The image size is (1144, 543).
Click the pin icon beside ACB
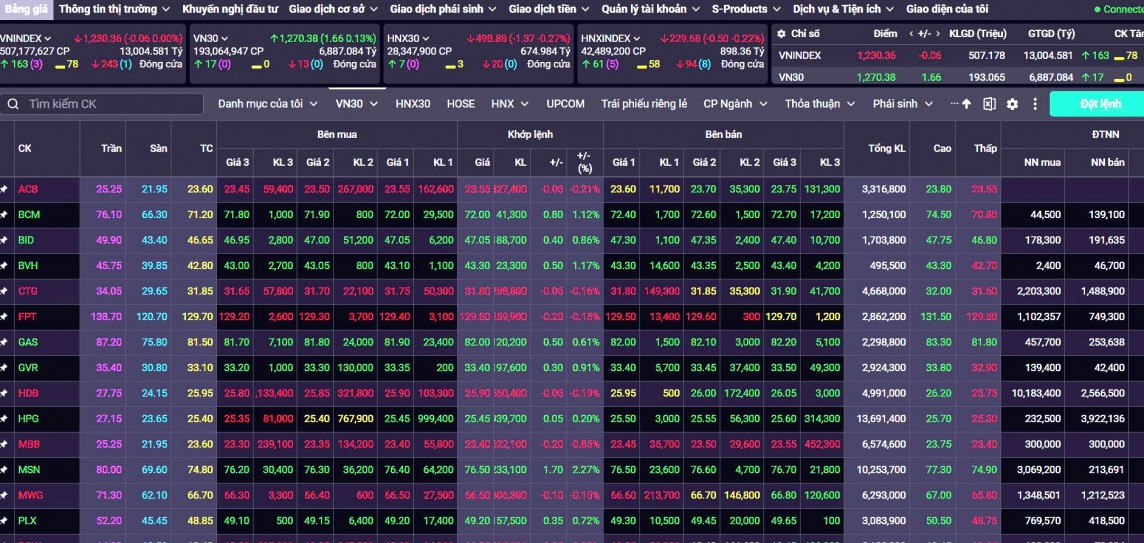click(x=5, y=189)
